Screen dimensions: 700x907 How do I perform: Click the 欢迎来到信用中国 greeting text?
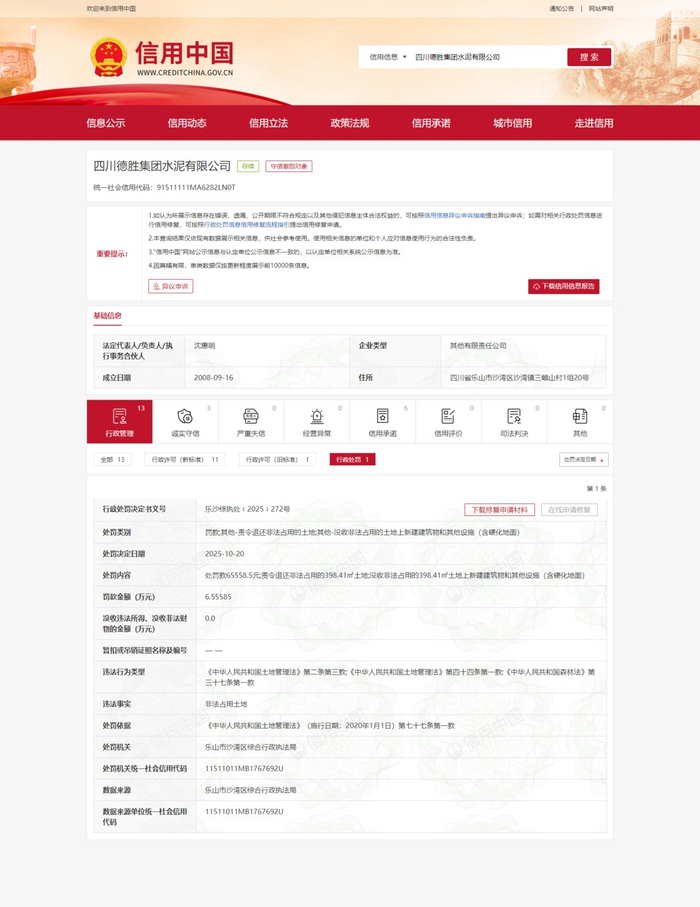pyautogui.click(x=111, y=9)
